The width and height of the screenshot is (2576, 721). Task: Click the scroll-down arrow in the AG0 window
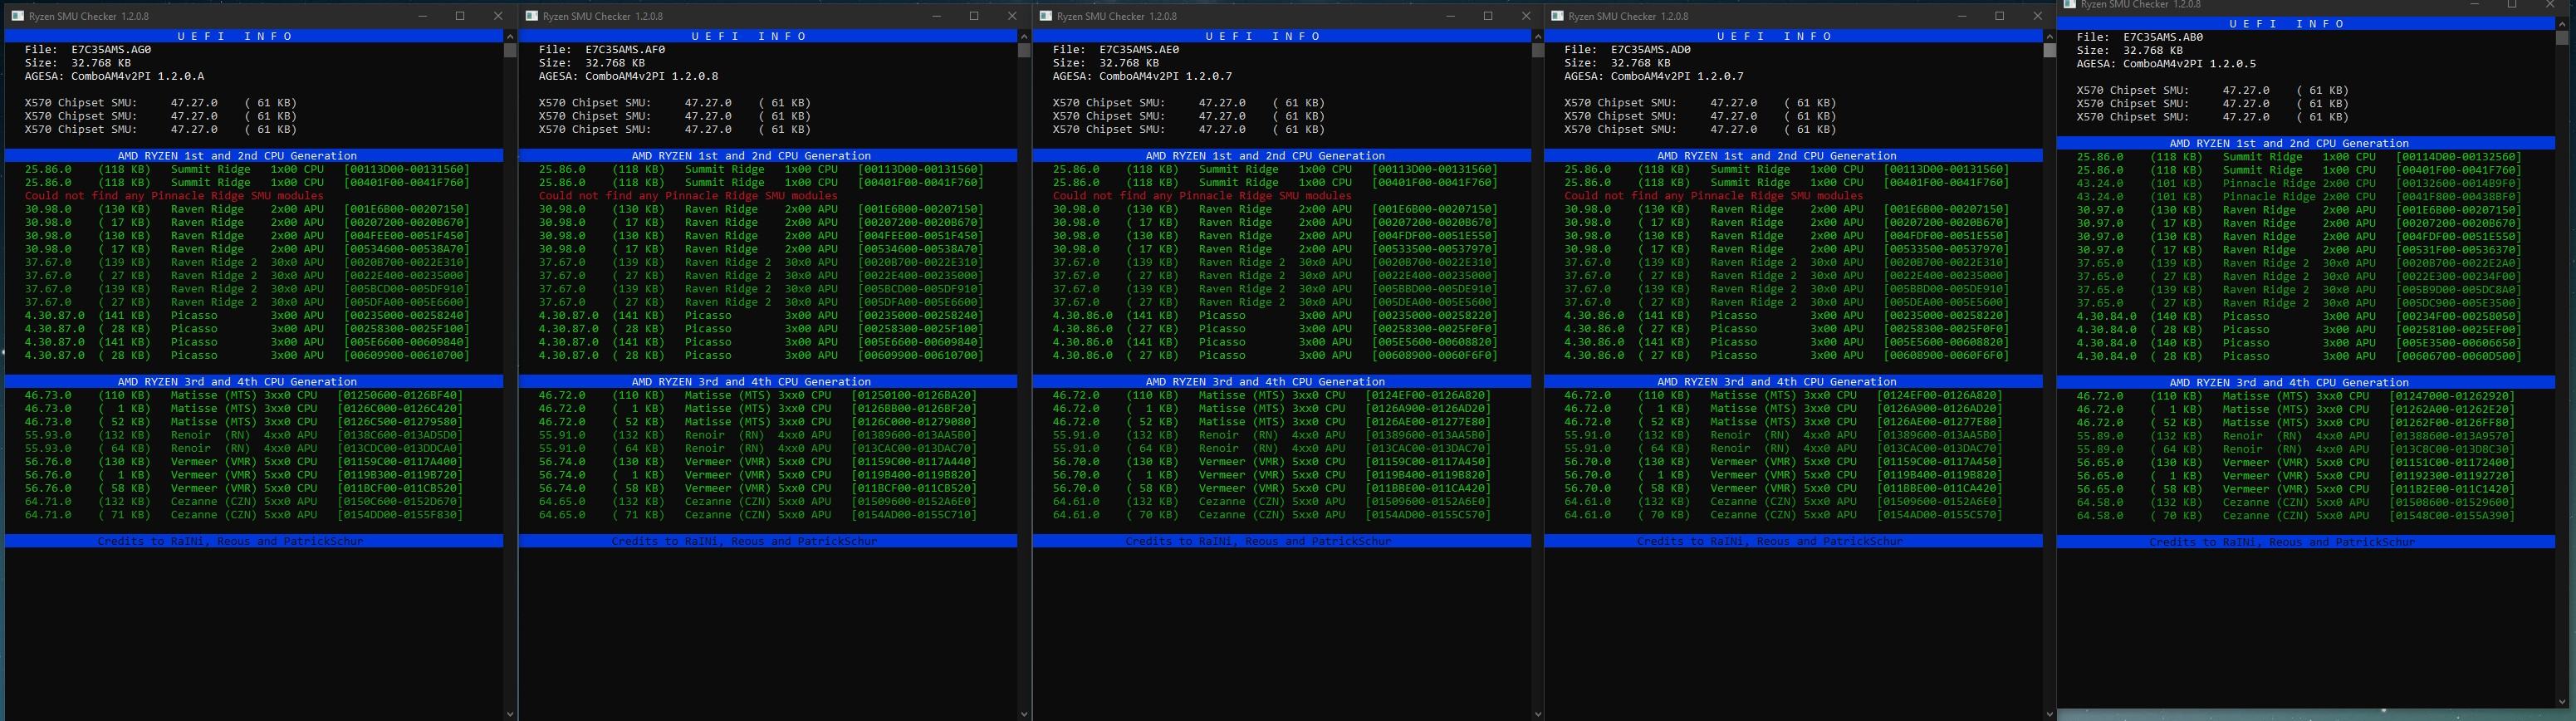pos(510,714)
